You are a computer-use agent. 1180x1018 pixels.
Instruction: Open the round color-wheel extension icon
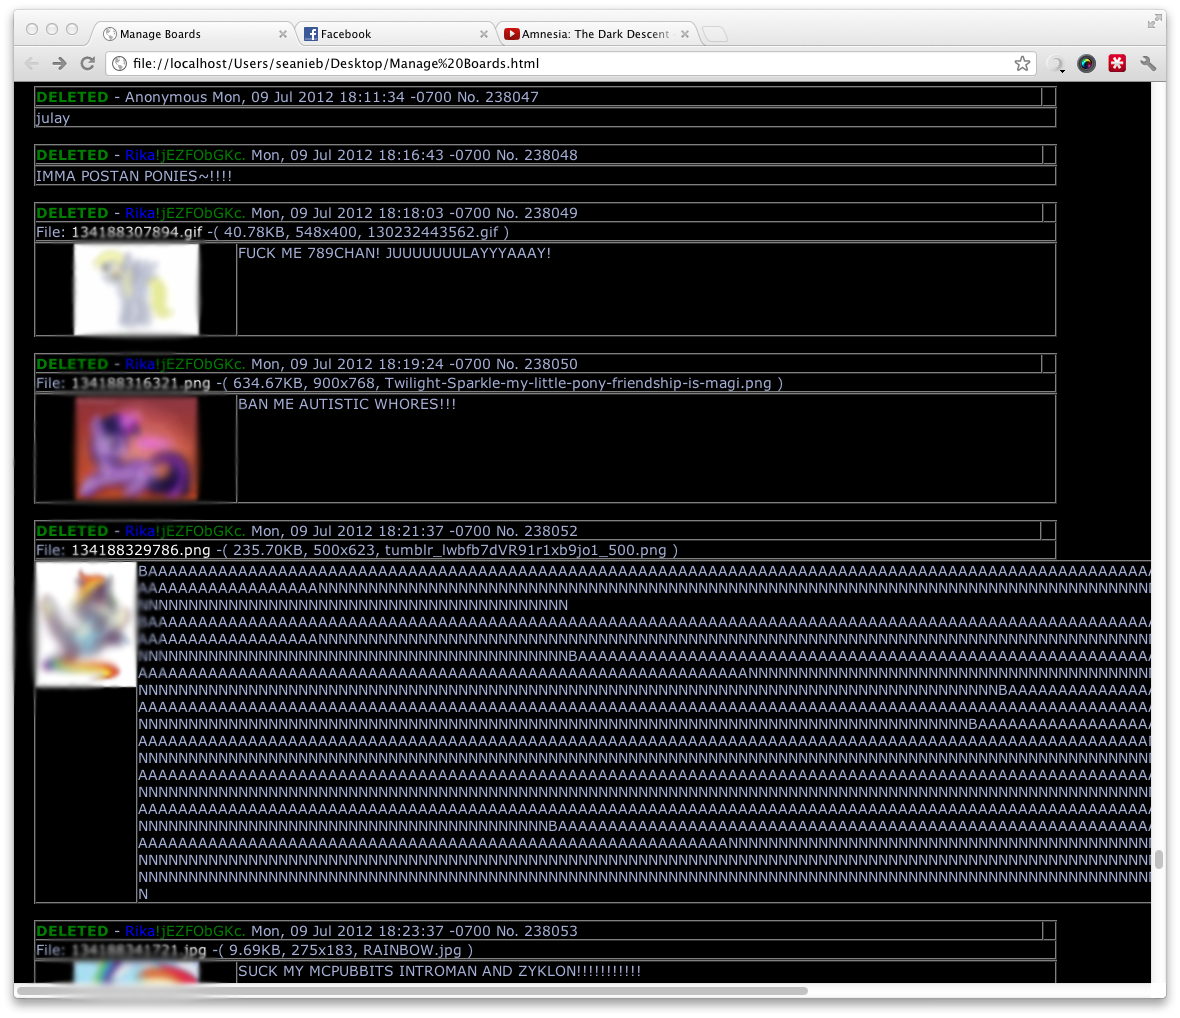click(x=1086, y=64)
